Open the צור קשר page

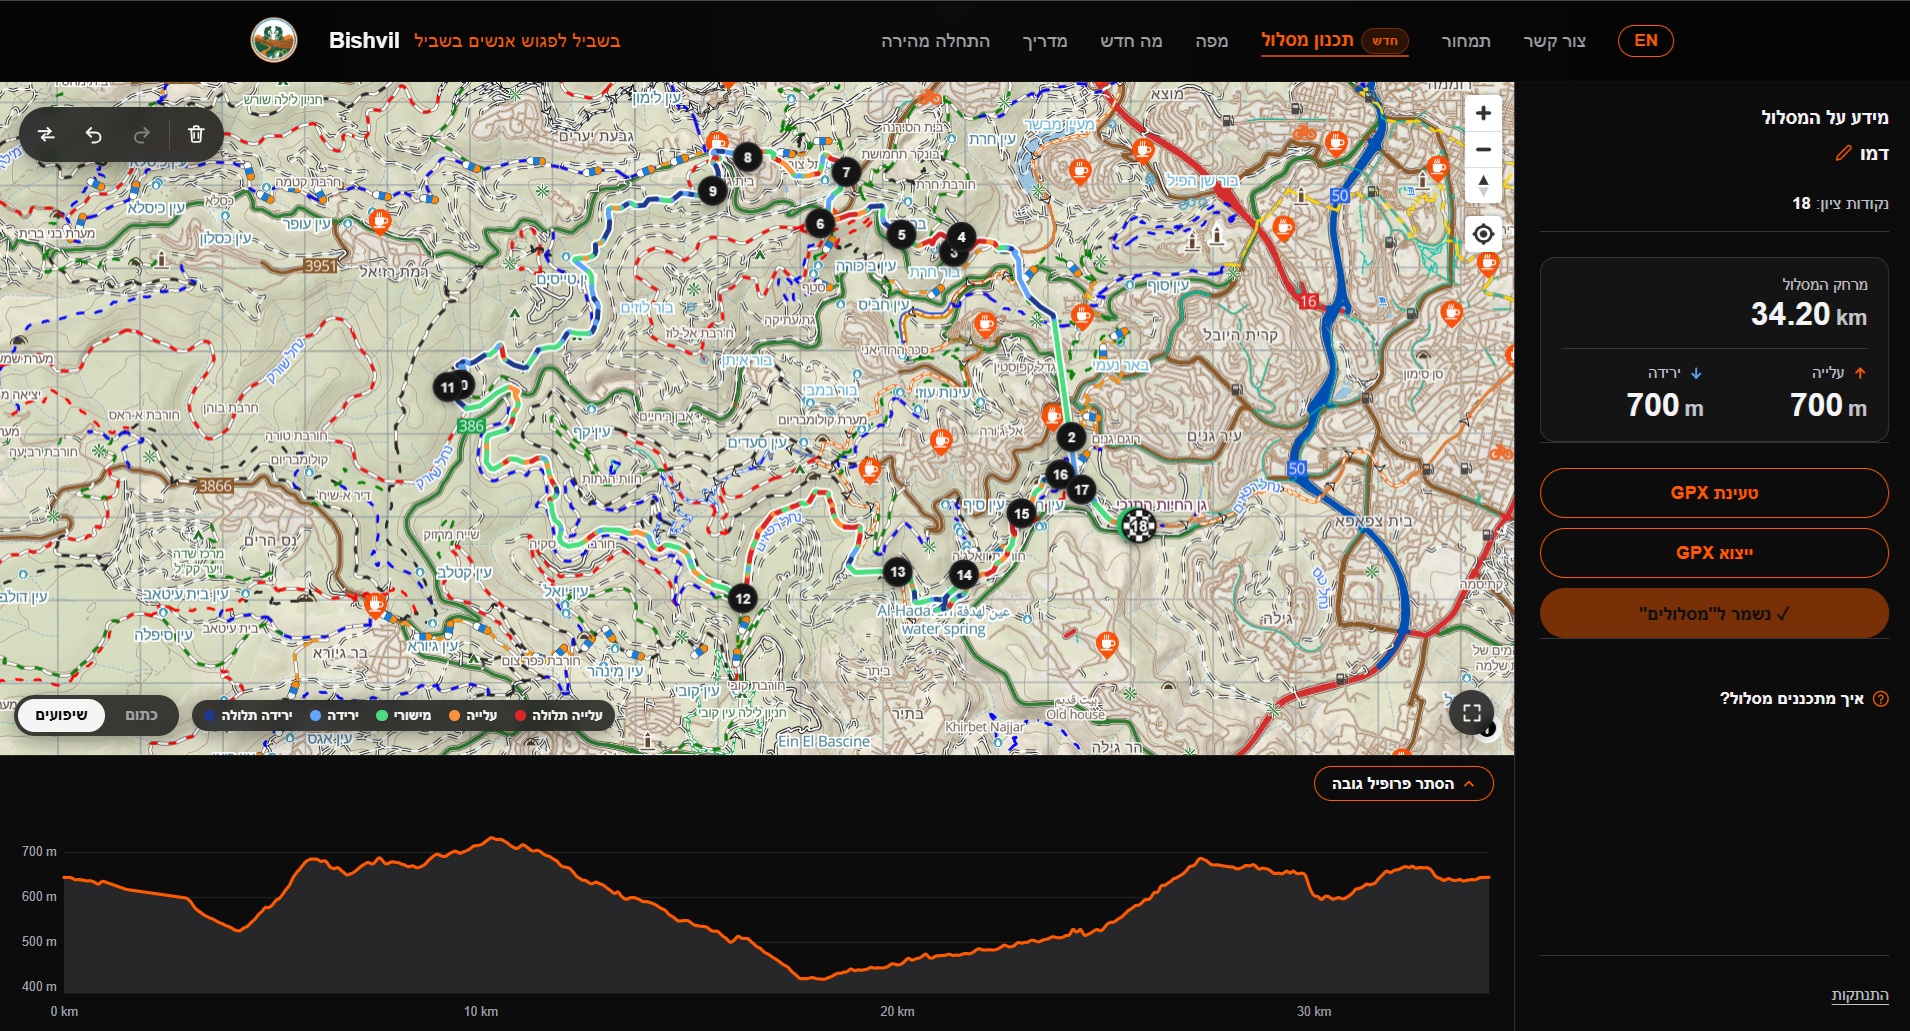coord(1554,41)
